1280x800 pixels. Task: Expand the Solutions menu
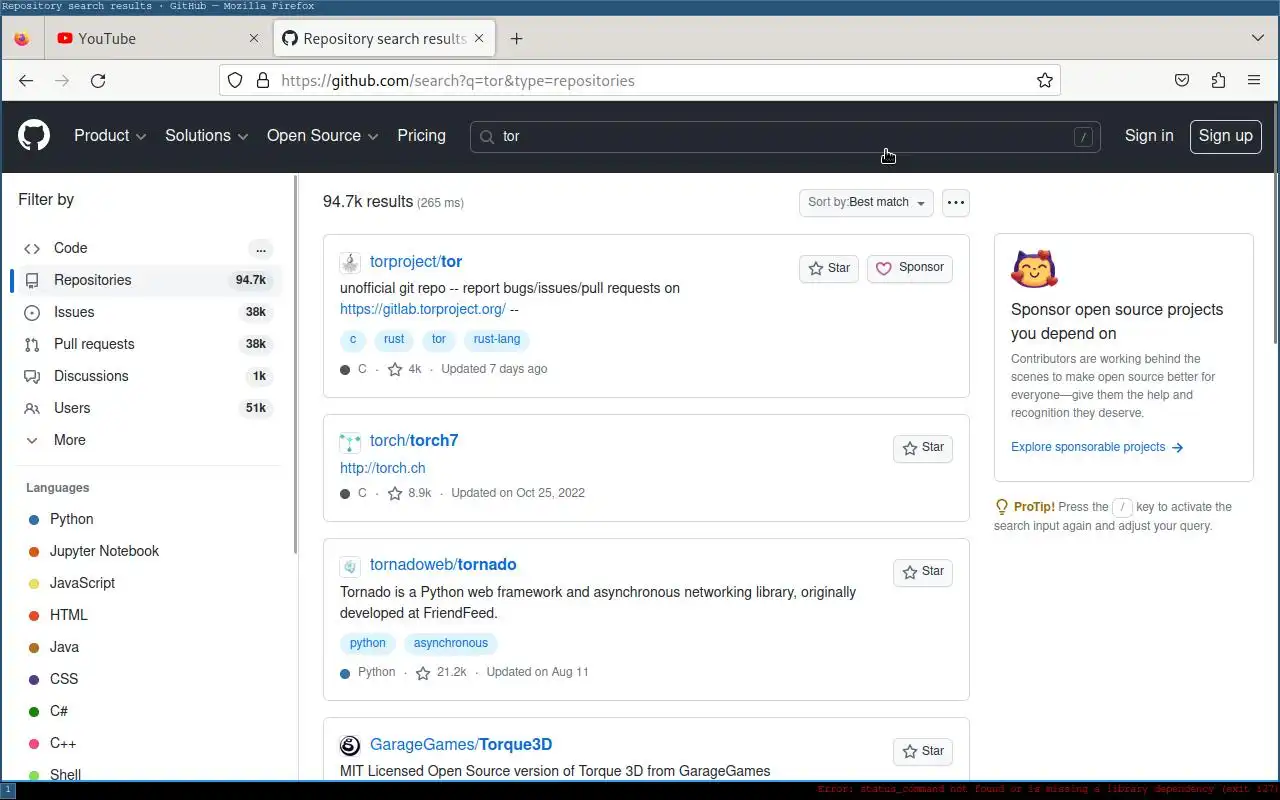[207, 136]
